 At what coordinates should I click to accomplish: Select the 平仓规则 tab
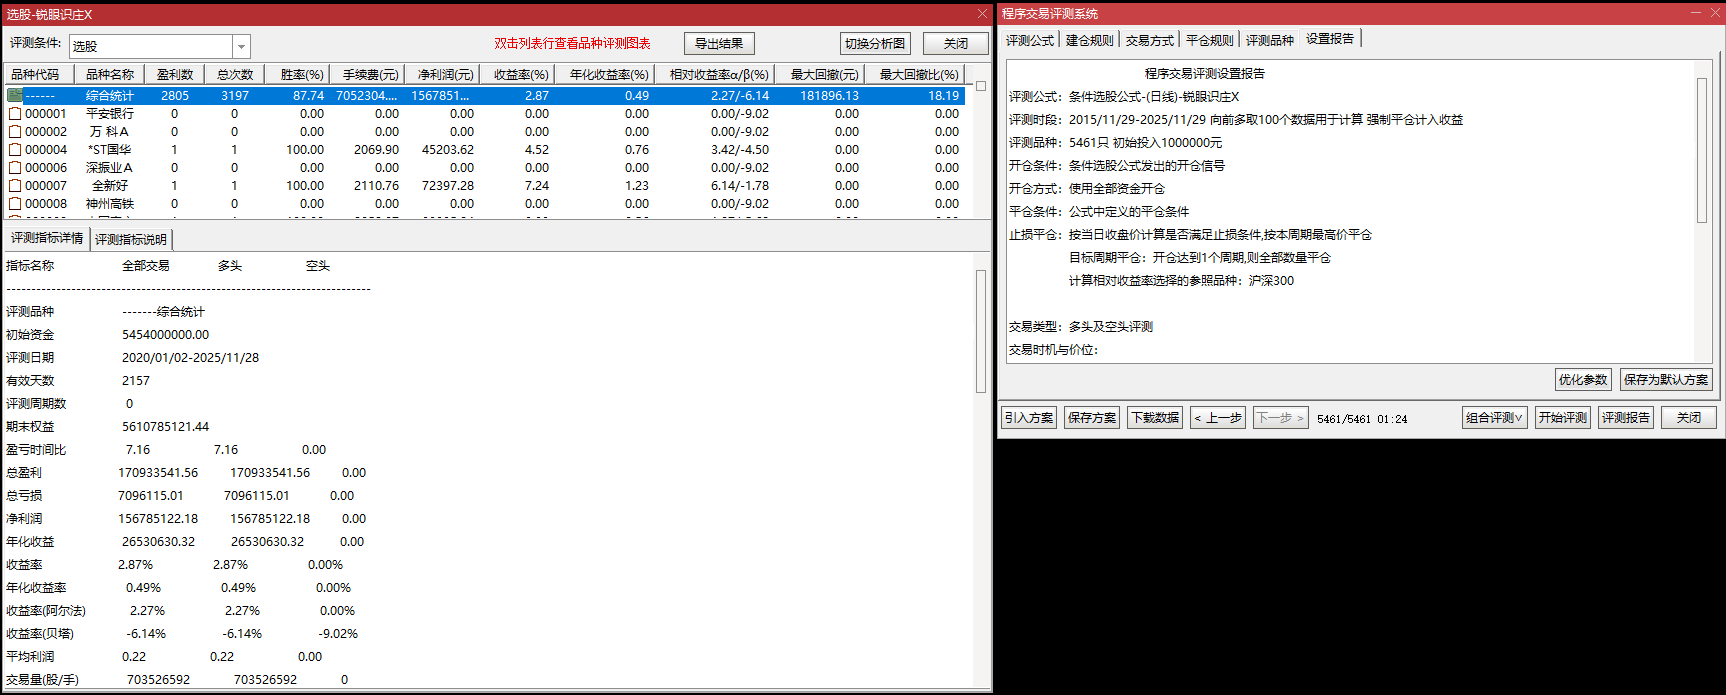[1209, 40]
